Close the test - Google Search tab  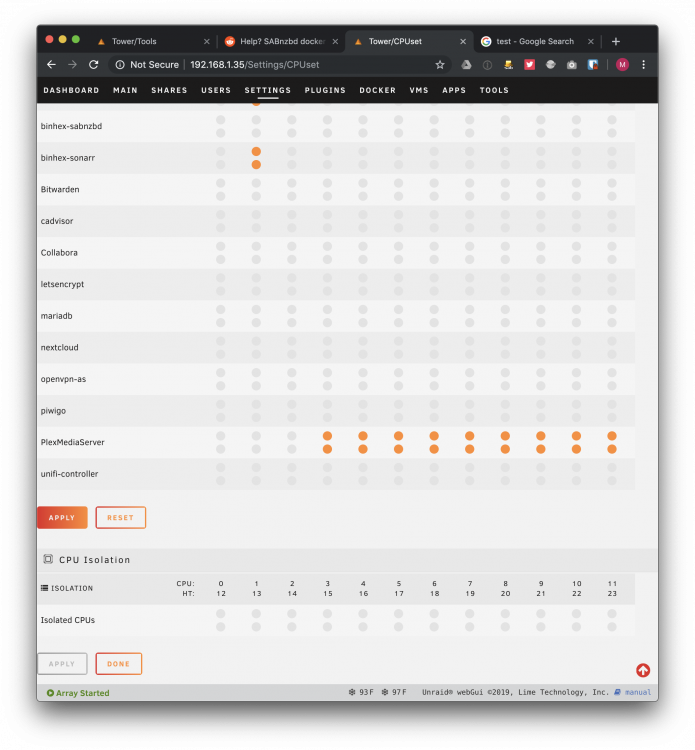coord(591,42)
